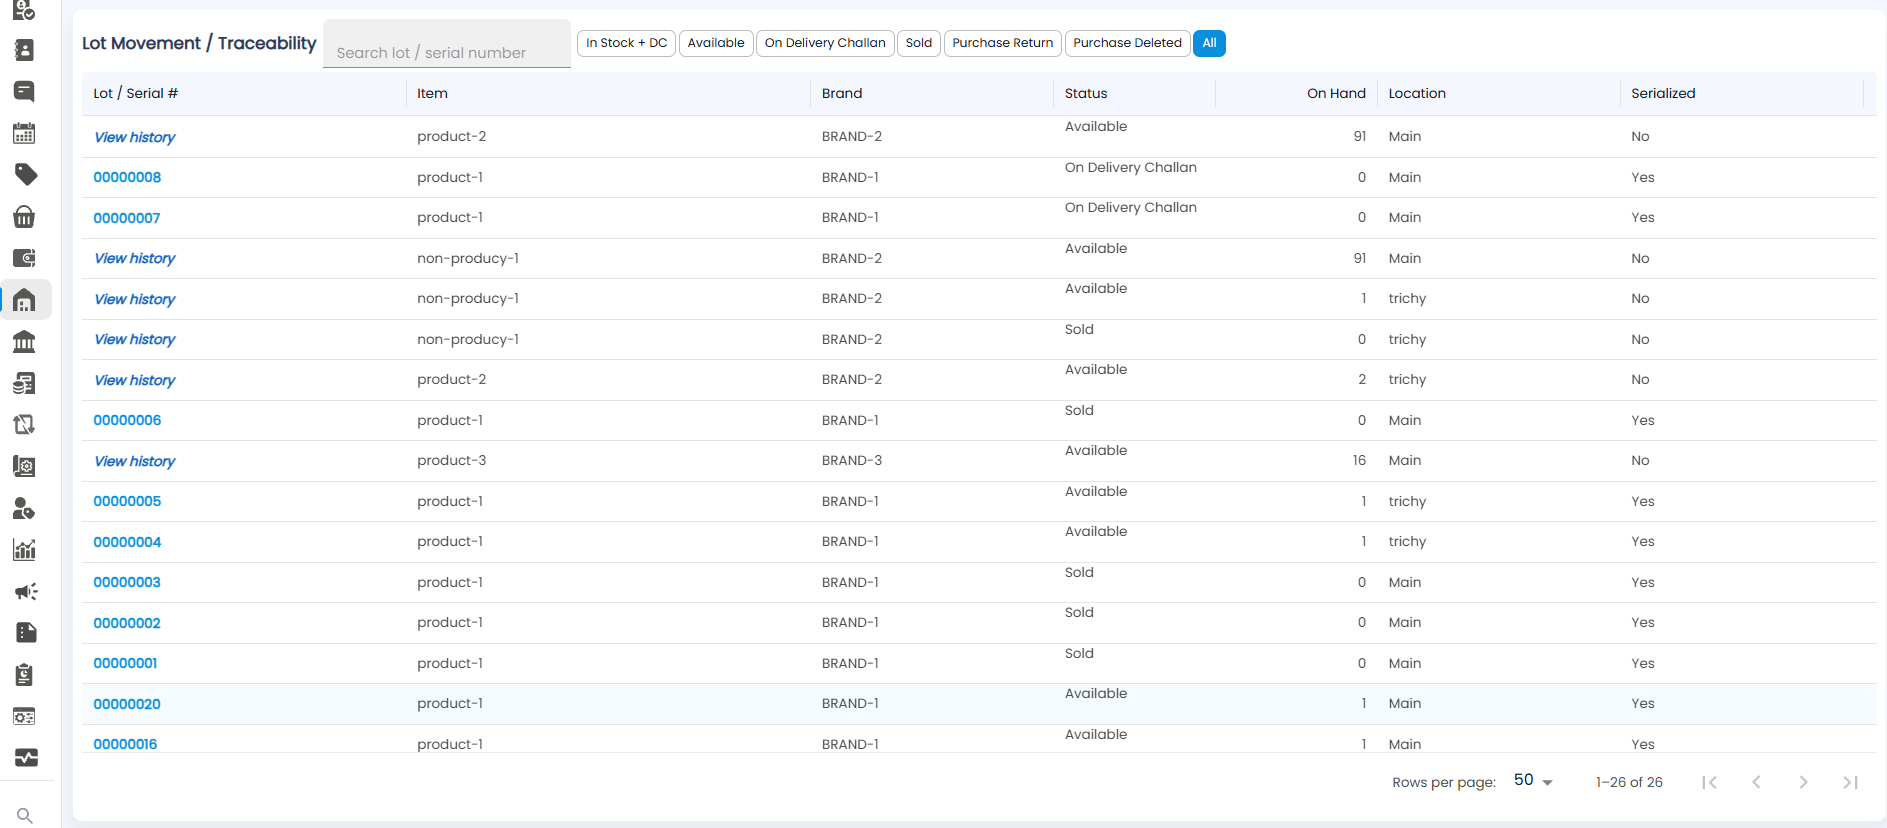Filter lots by Sold status

(919, 43)
